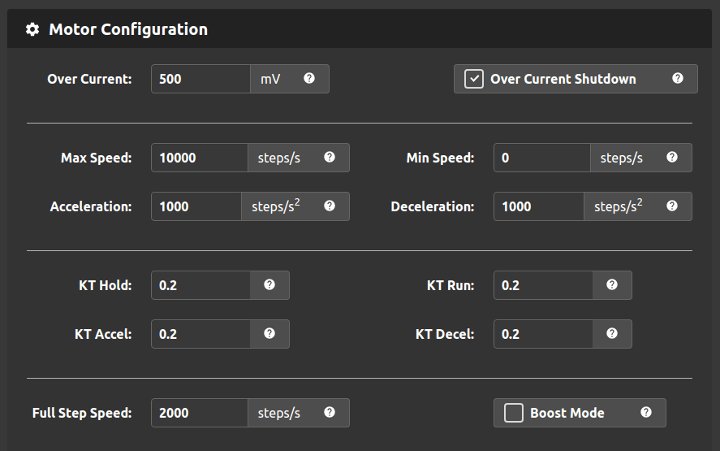This screenshot has height=451, width=720.
Task: Click the "Over Current:" field label
Action: click(x=90, y=79)
